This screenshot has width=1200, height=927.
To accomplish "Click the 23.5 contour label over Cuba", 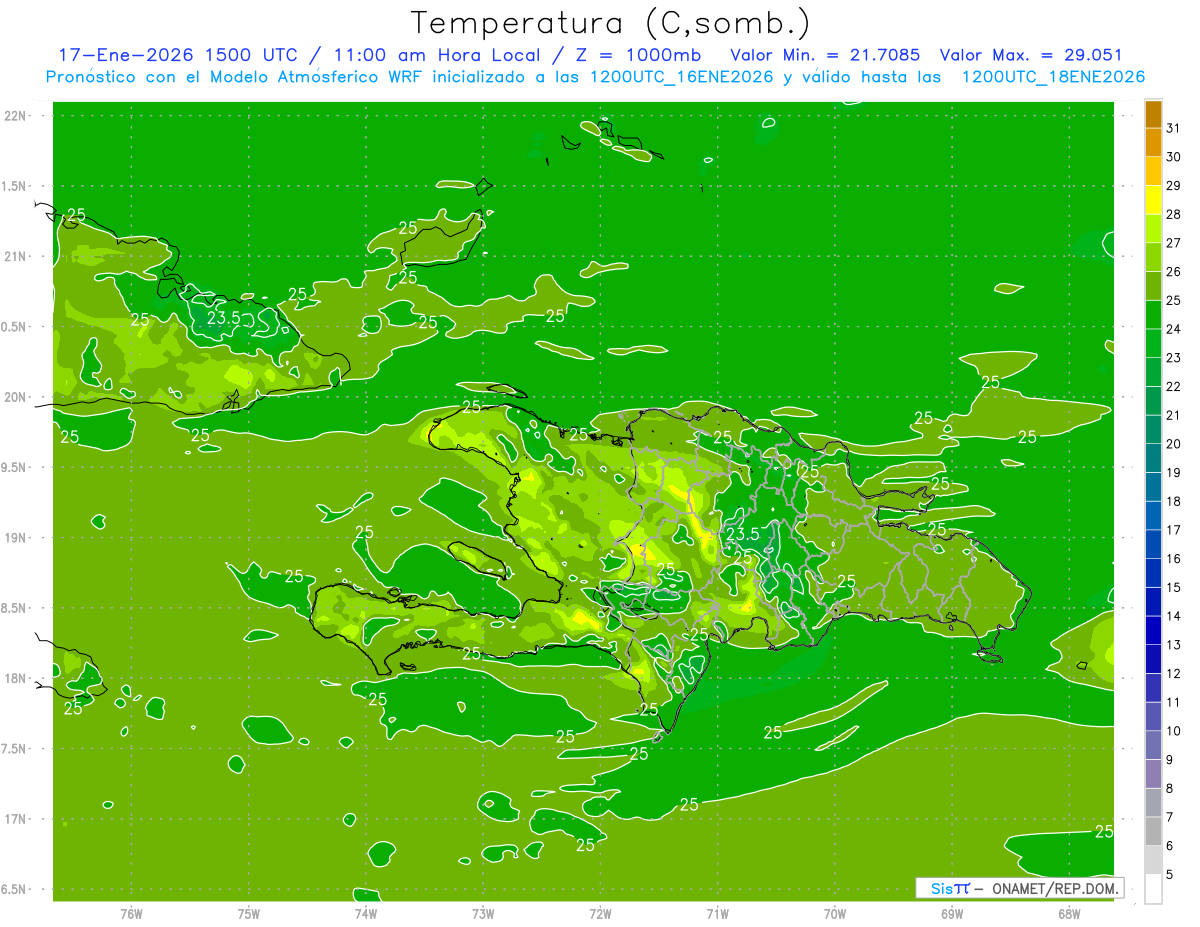I will click(223, 318).
